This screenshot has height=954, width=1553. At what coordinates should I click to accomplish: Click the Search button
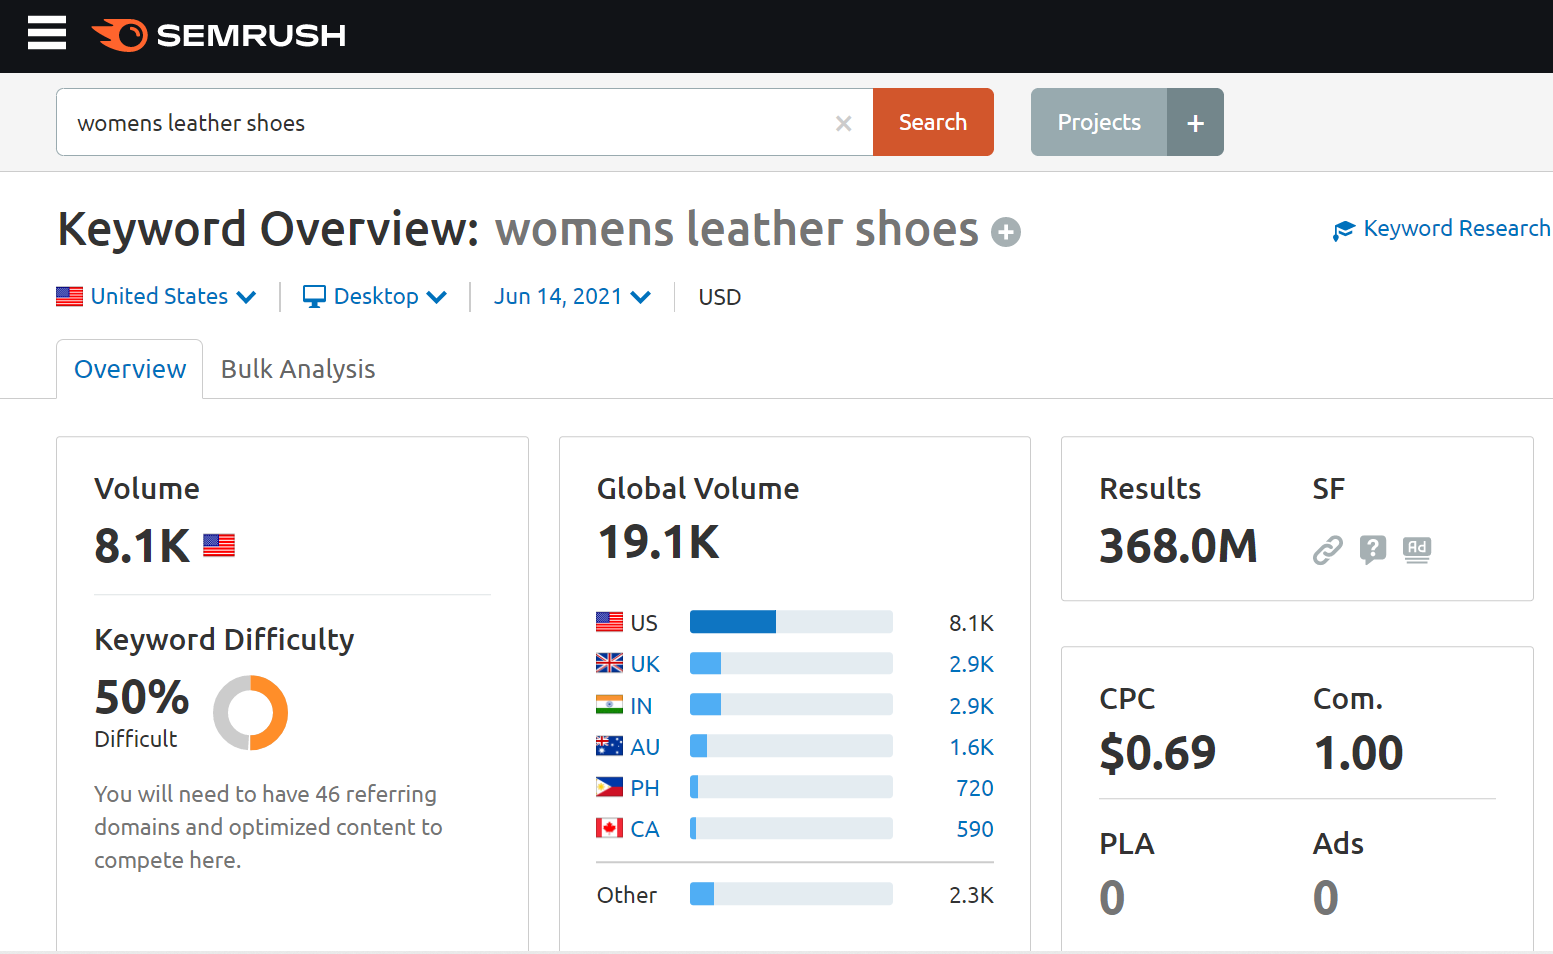point(933,122)
